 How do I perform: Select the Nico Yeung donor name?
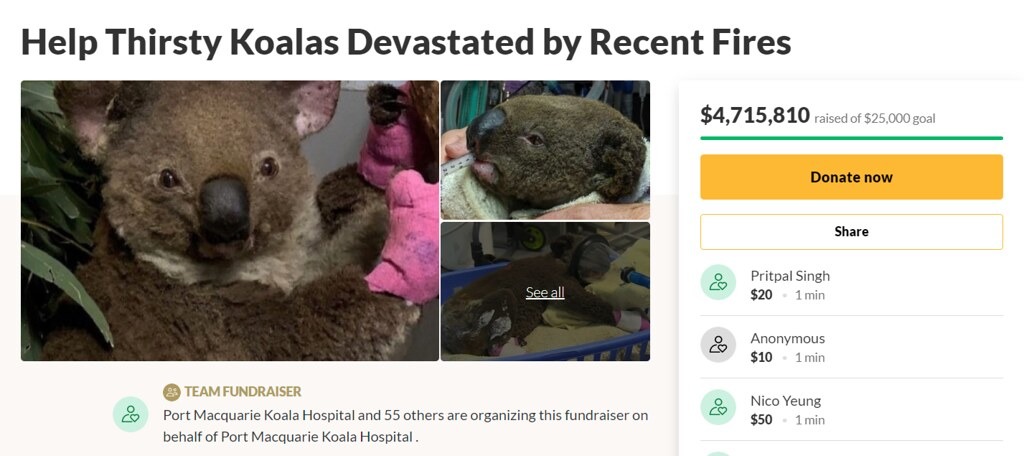tap(785, 400)
